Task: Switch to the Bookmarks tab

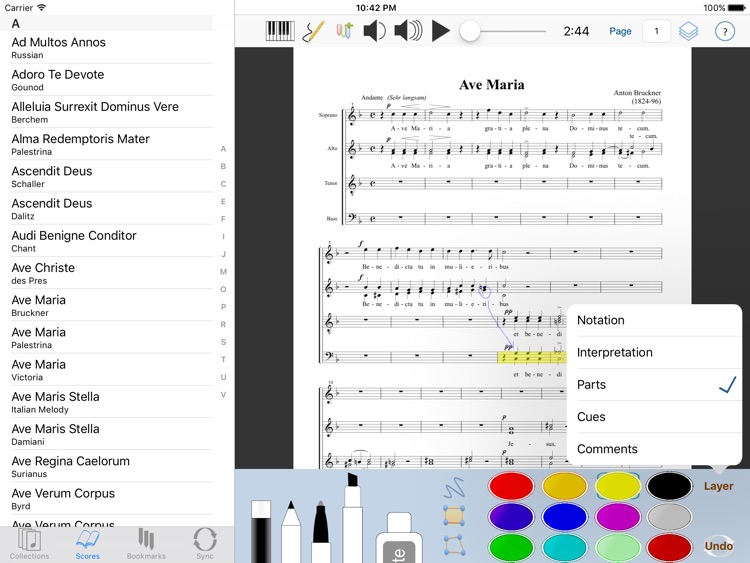Action: tap(146, 544)
